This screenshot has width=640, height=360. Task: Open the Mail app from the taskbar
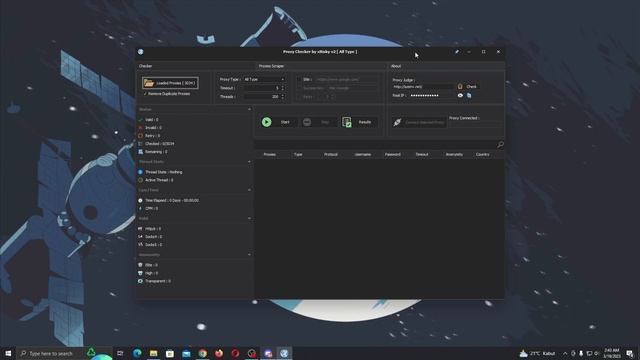pos(187,353)
